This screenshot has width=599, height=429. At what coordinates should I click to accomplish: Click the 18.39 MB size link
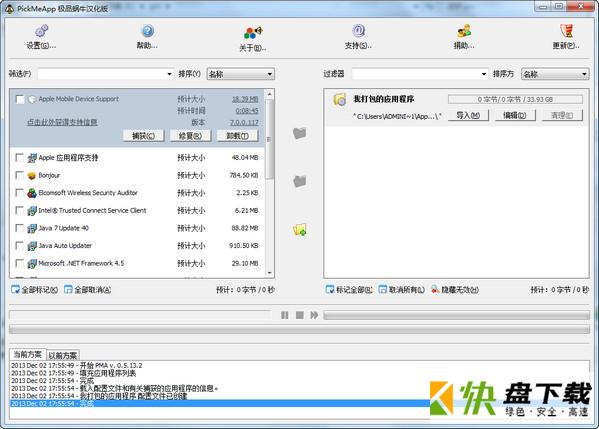tap(245, 99)
